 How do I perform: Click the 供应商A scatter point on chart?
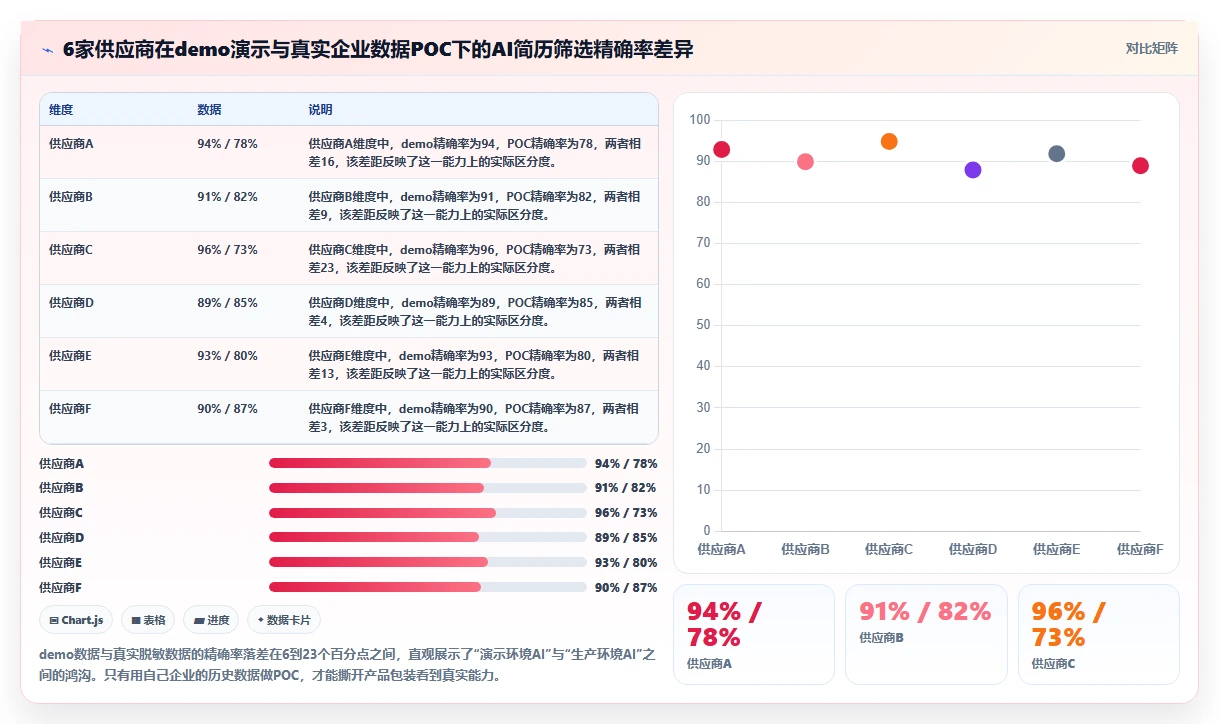click(x=721, y=149)
